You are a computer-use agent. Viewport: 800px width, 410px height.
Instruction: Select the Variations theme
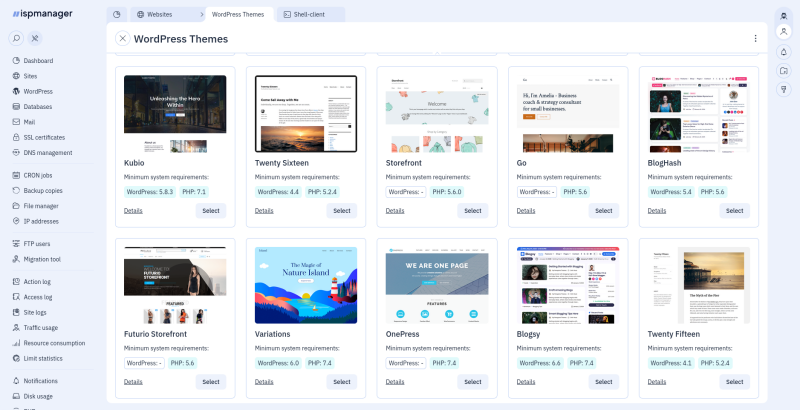(x=342, y=382)
